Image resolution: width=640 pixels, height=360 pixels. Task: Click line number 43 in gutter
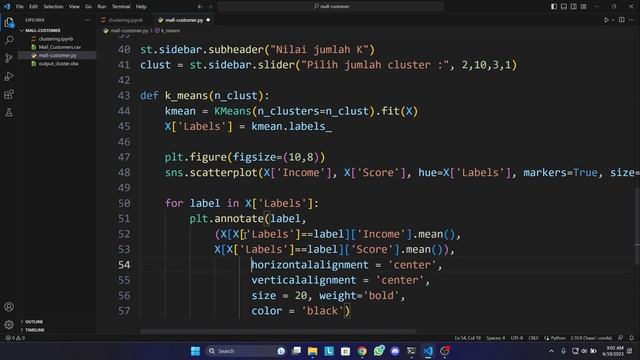(x=124, y=96)
